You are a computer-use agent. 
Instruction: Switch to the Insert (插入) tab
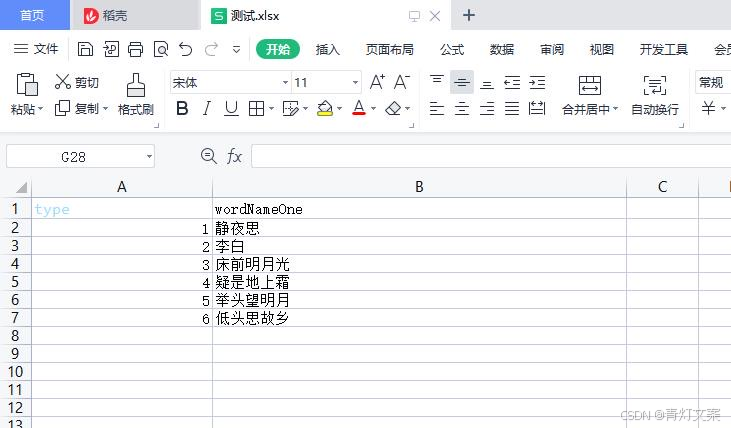click(x=327, y=49)
